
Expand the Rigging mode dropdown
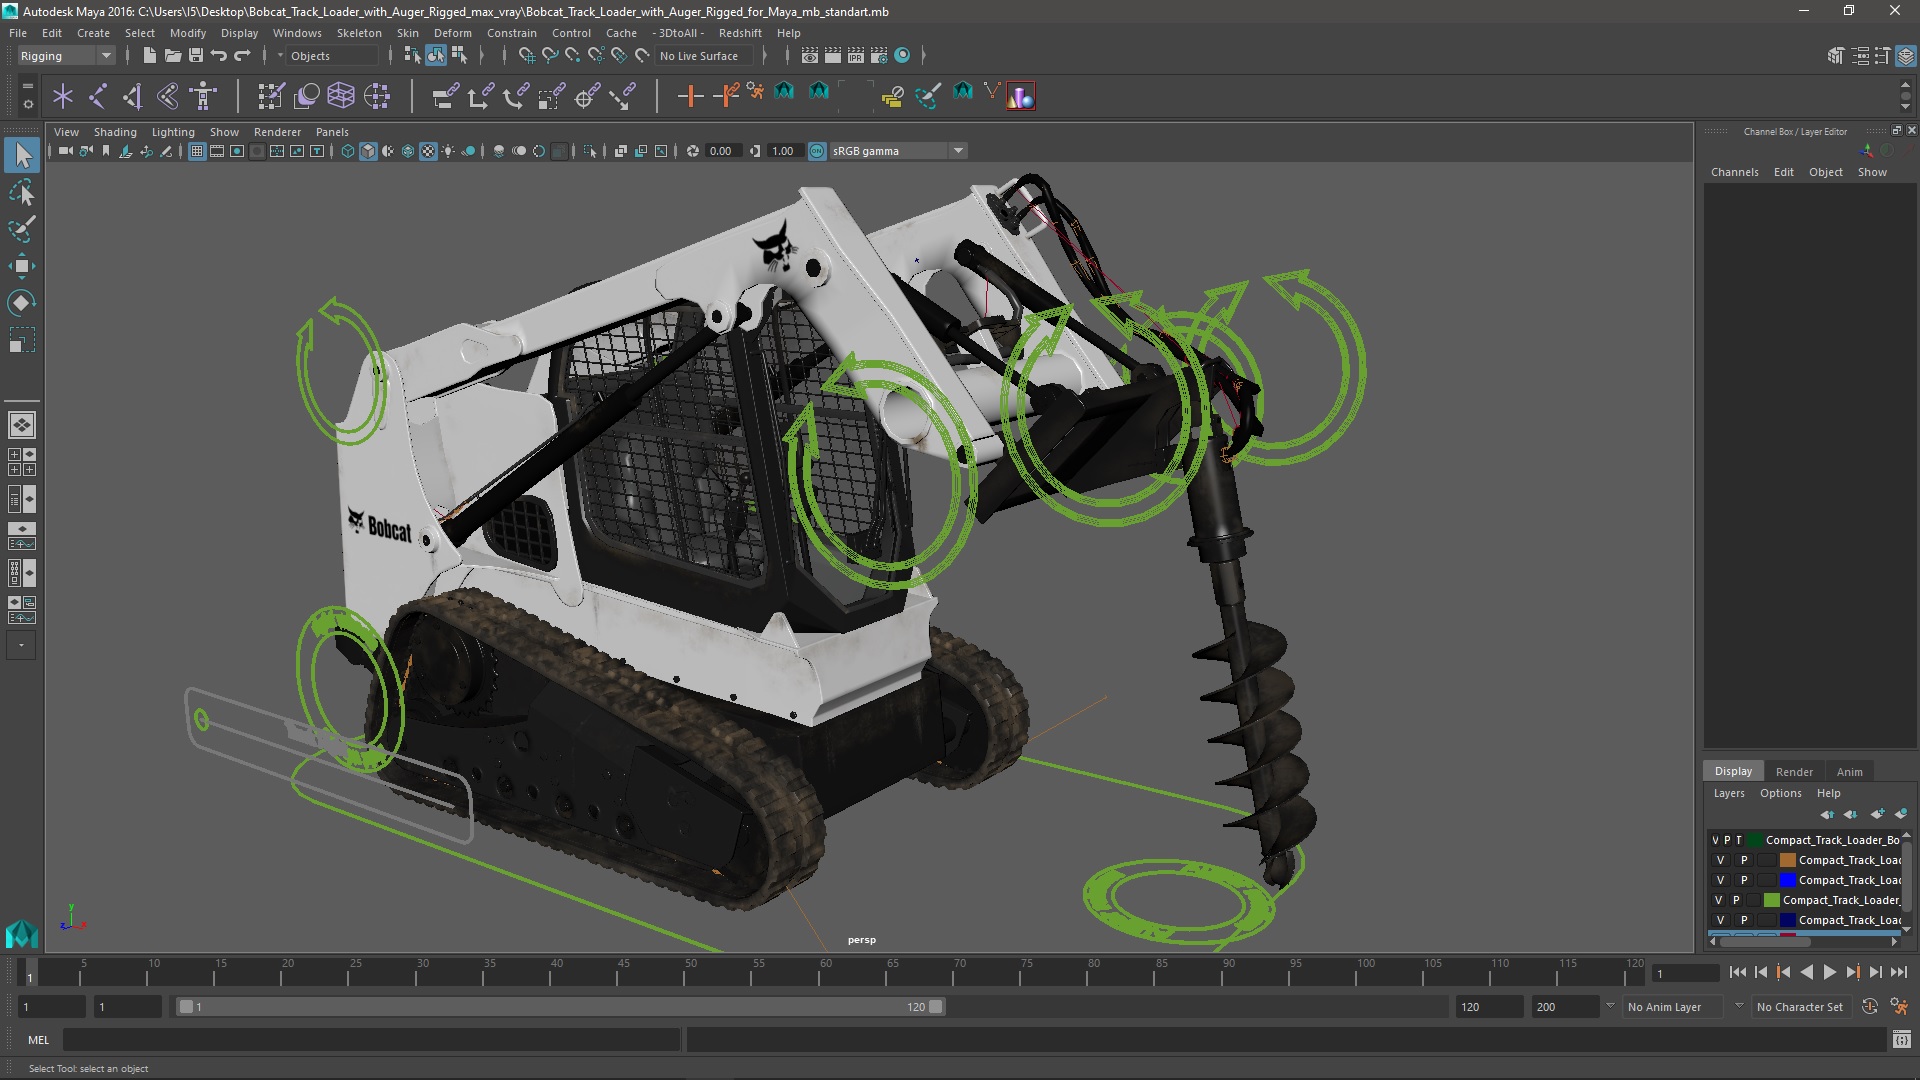tap(105, 55)
